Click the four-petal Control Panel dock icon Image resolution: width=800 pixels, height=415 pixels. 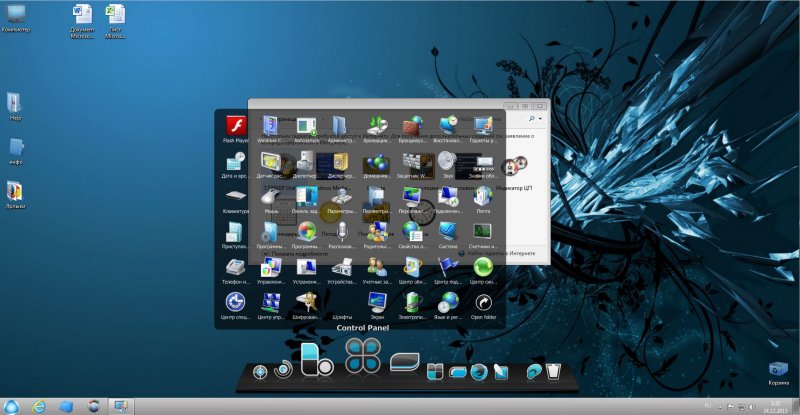tap(363, 355)
